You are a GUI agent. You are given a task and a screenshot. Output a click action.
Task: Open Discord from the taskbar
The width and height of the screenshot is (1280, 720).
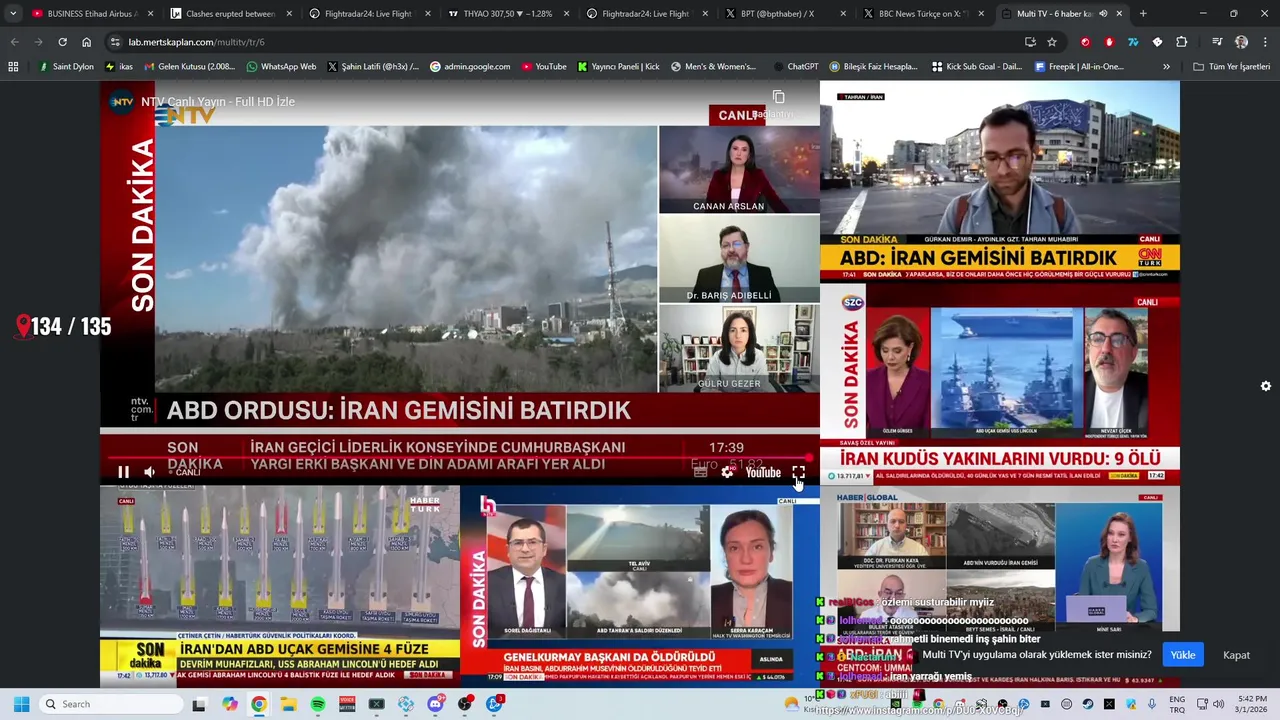click(435, 704)
